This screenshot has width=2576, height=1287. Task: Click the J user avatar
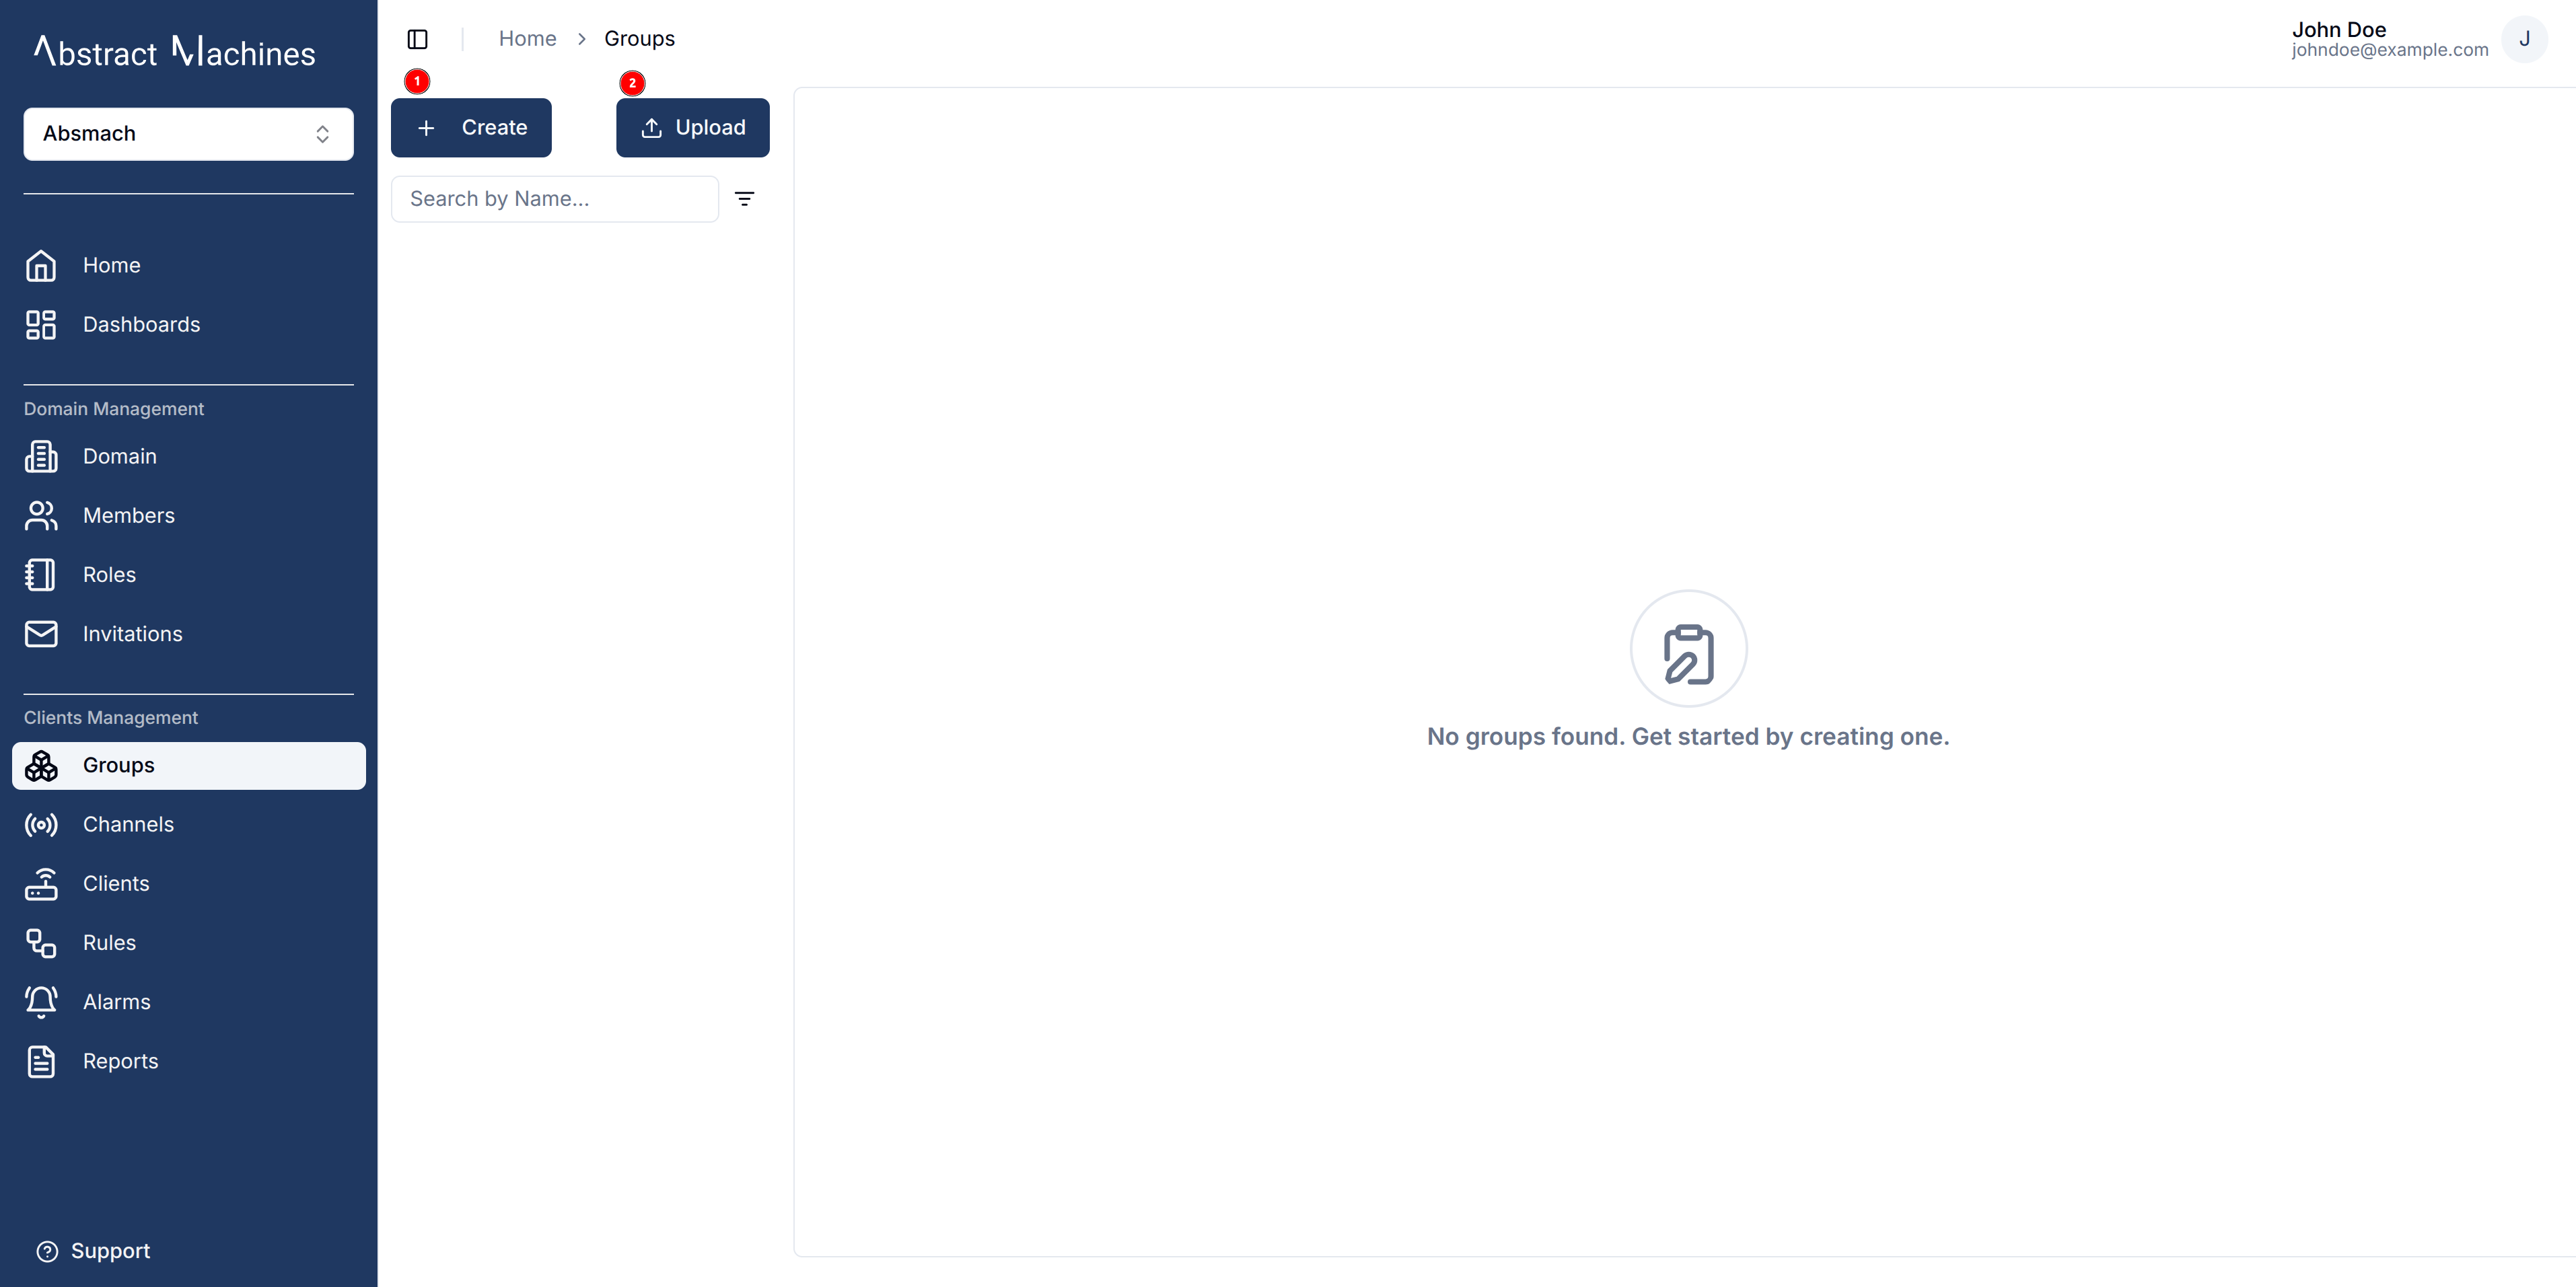coord(2524,39)
